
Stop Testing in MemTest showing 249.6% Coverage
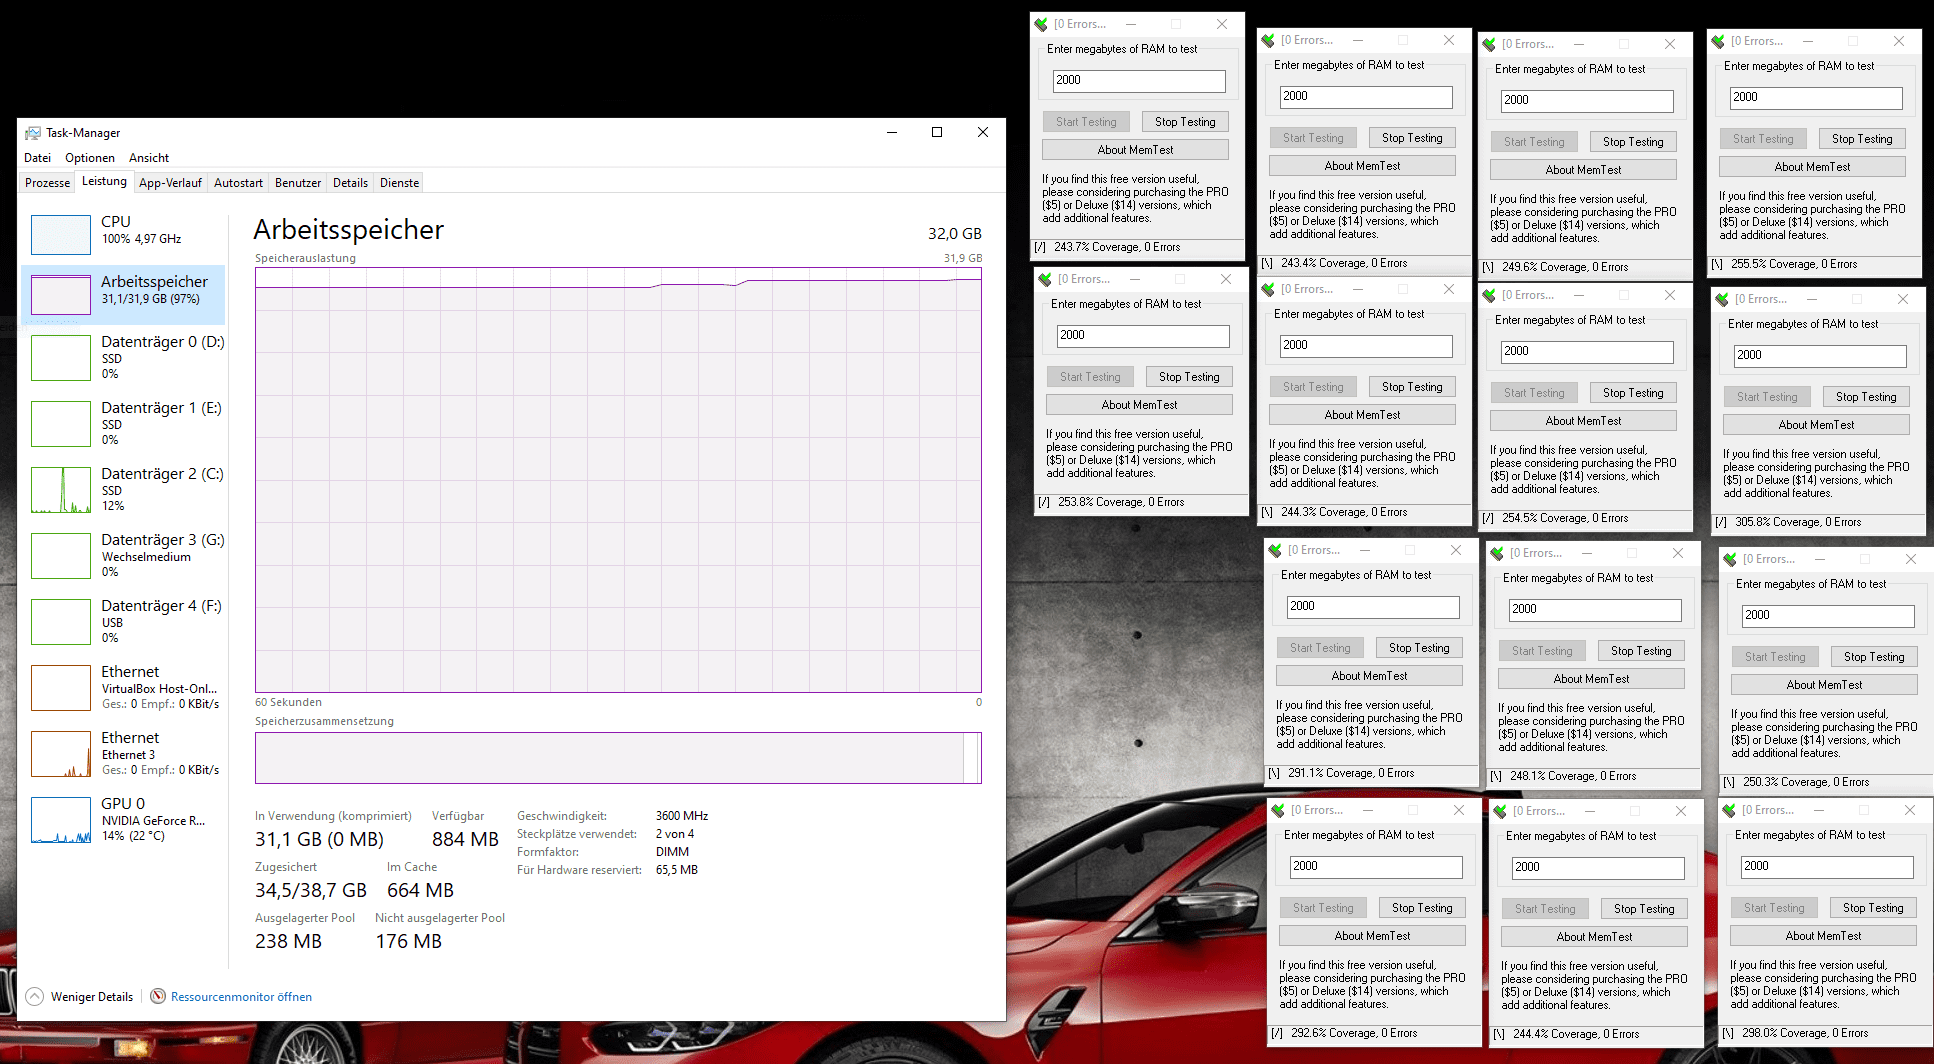[1633, 142]
